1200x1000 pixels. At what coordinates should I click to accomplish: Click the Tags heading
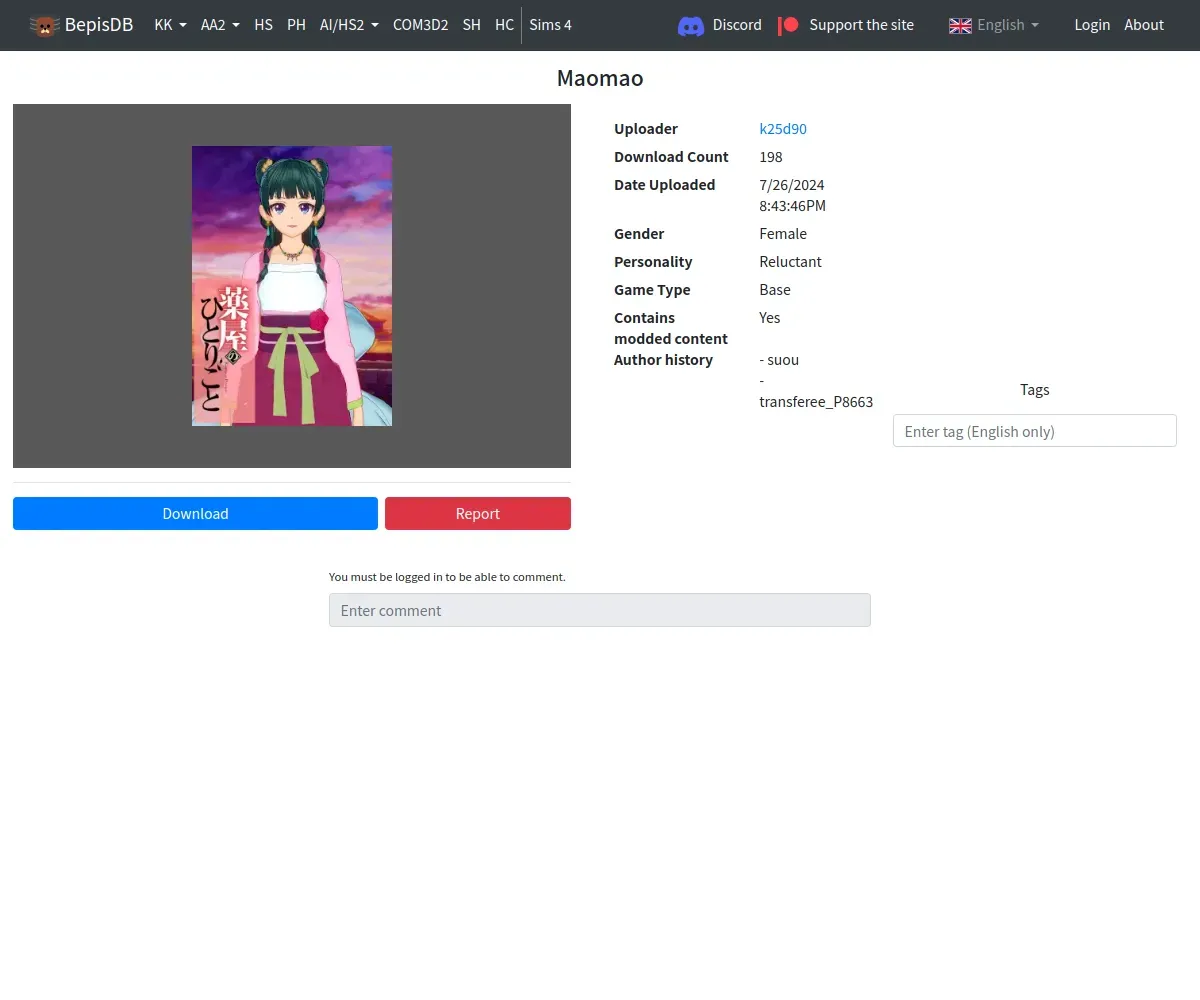[x=1034, y=390]
